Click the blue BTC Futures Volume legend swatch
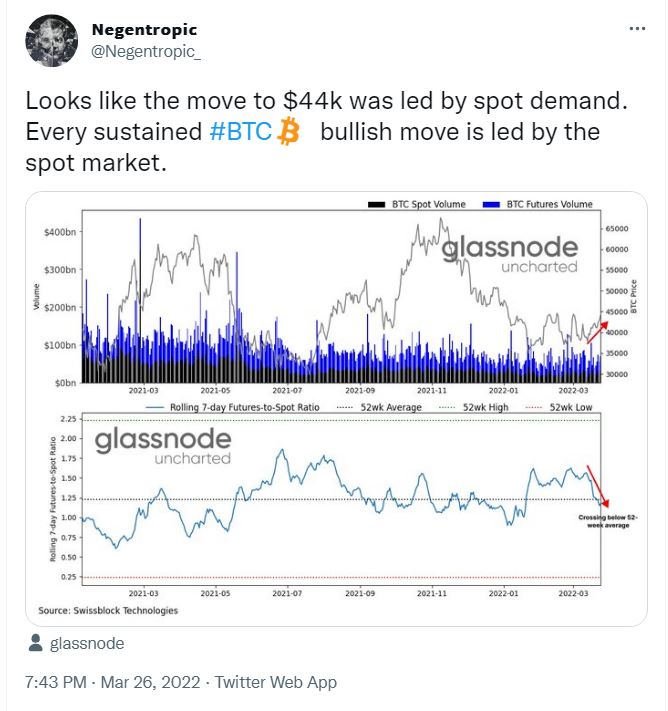The width and height of the screenshot is (668, 711). point(491,205)
